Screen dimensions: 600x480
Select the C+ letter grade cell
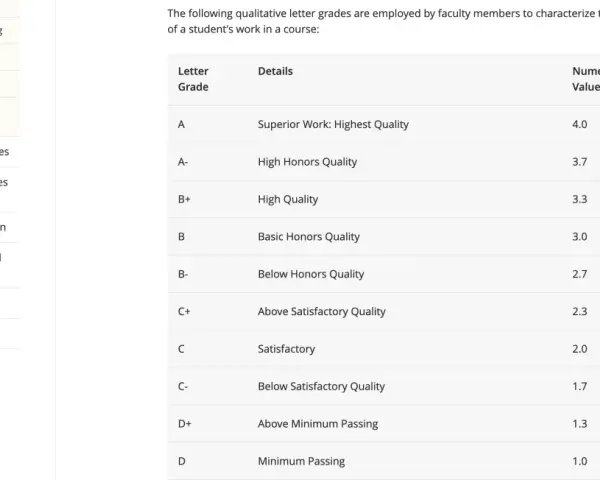tap(184, 312)
